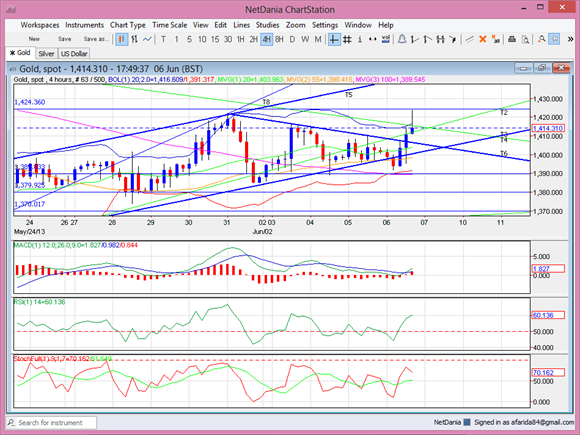
Task: Open the Studies menu
Action: 267,25
